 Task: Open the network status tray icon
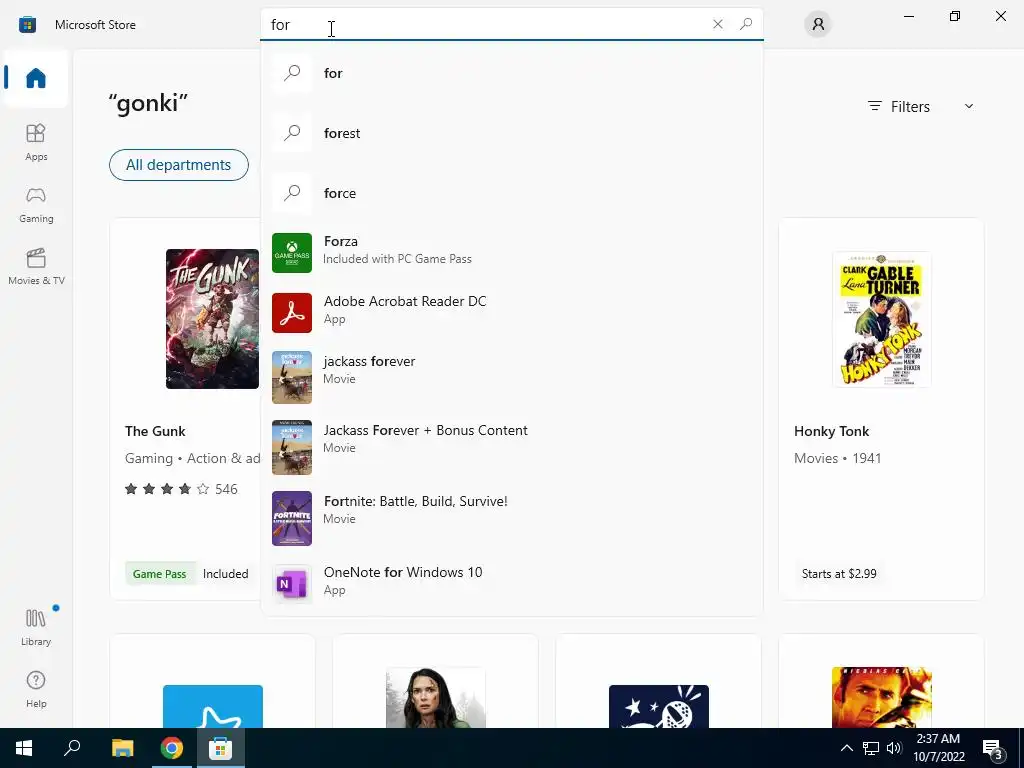(871, 748)
